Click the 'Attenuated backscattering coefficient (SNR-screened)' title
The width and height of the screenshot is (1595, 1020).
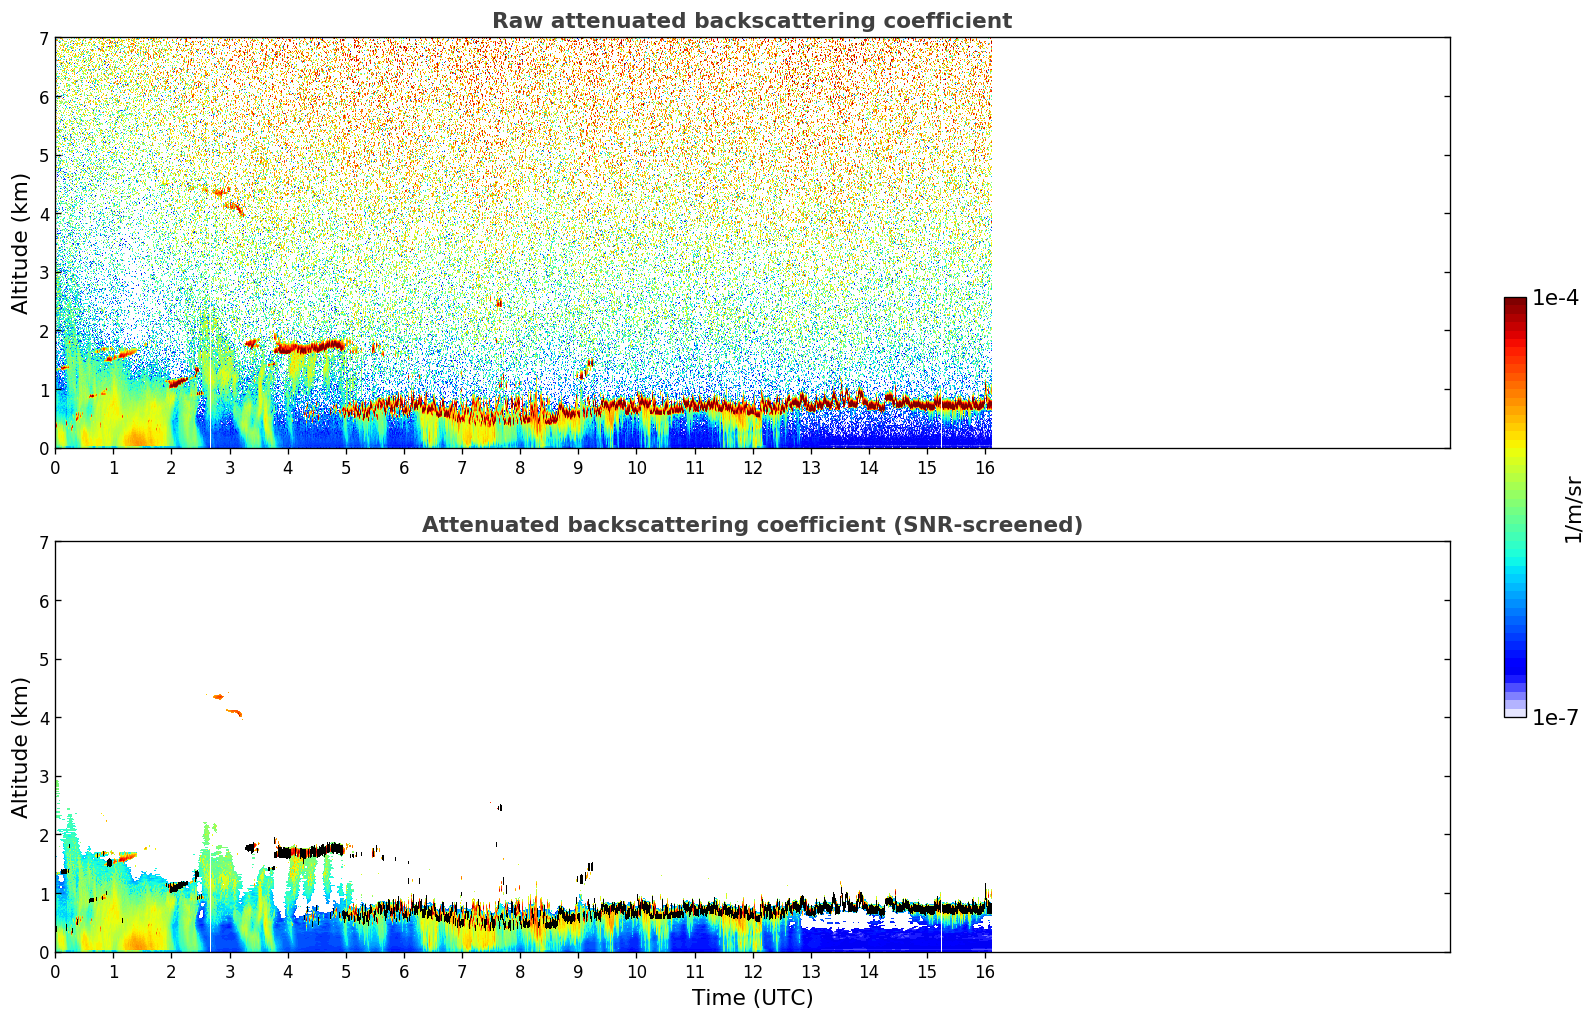(x=752, y=525)
